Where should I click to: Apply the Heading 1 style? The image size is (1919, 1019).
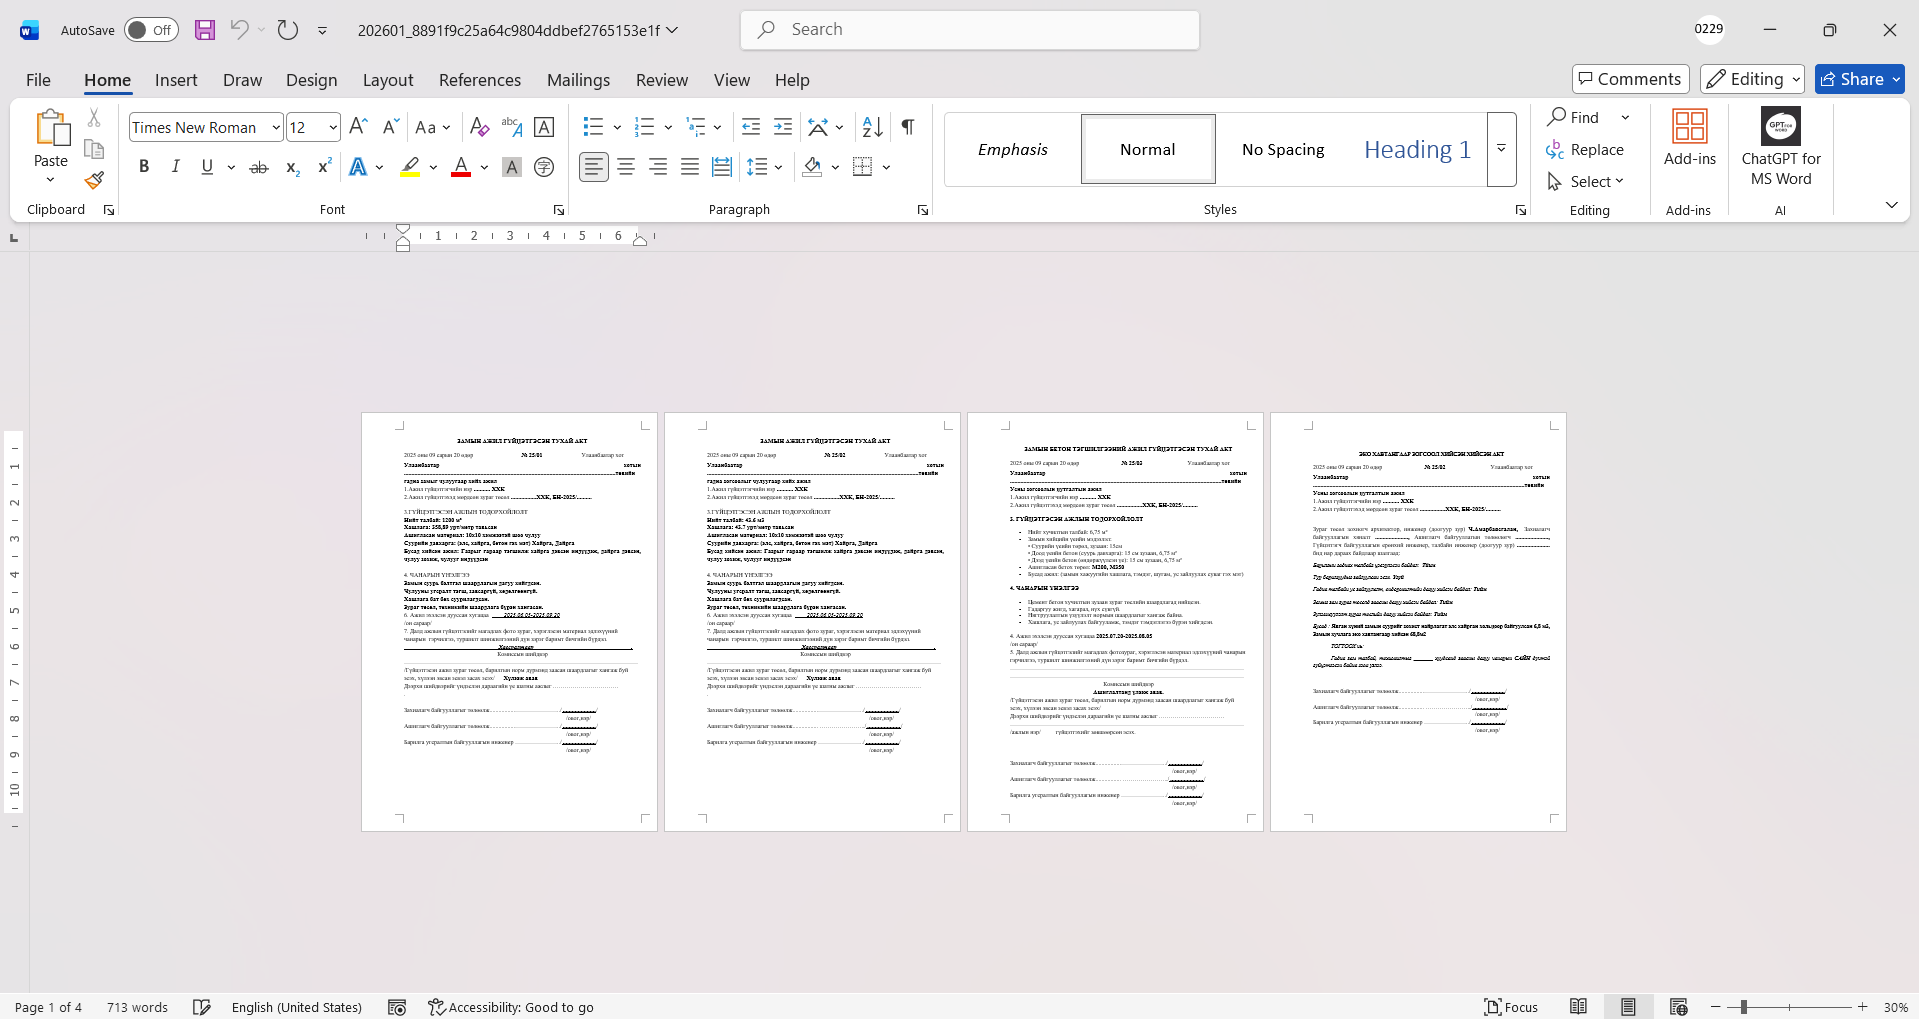1416,149
